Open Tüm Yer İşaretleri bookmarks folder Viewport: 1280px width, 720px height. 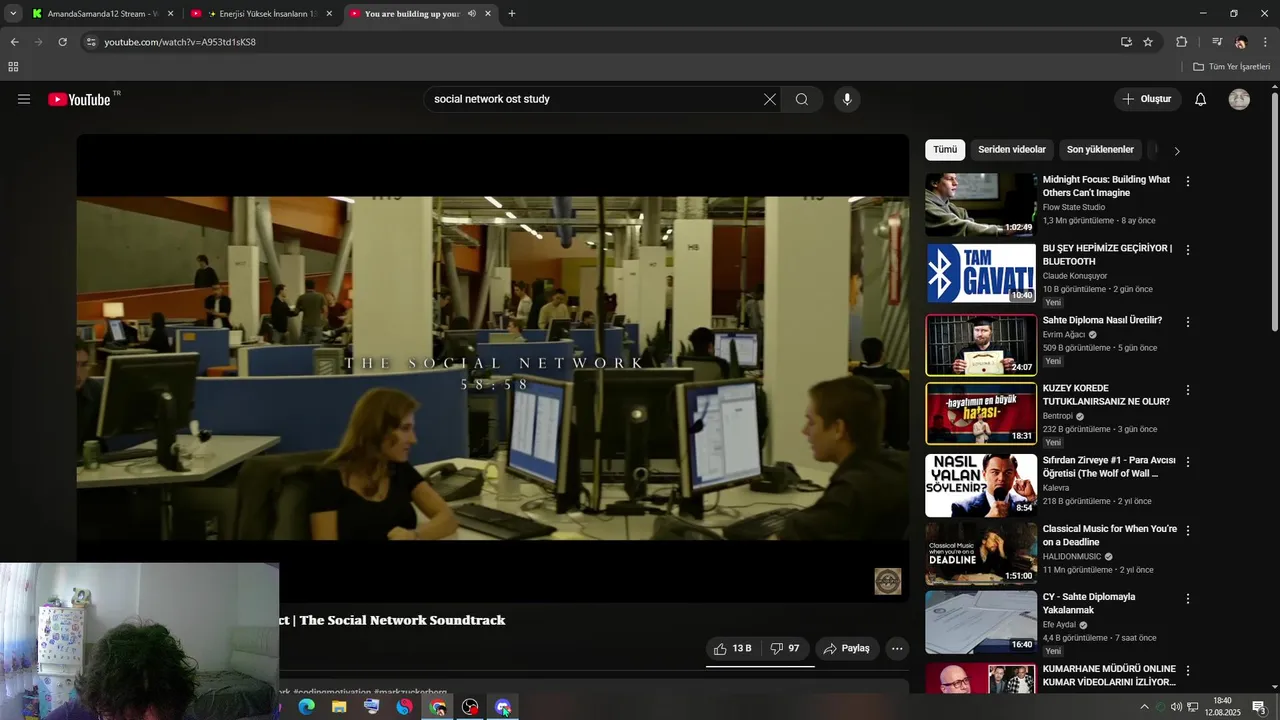pos(1231,67)
